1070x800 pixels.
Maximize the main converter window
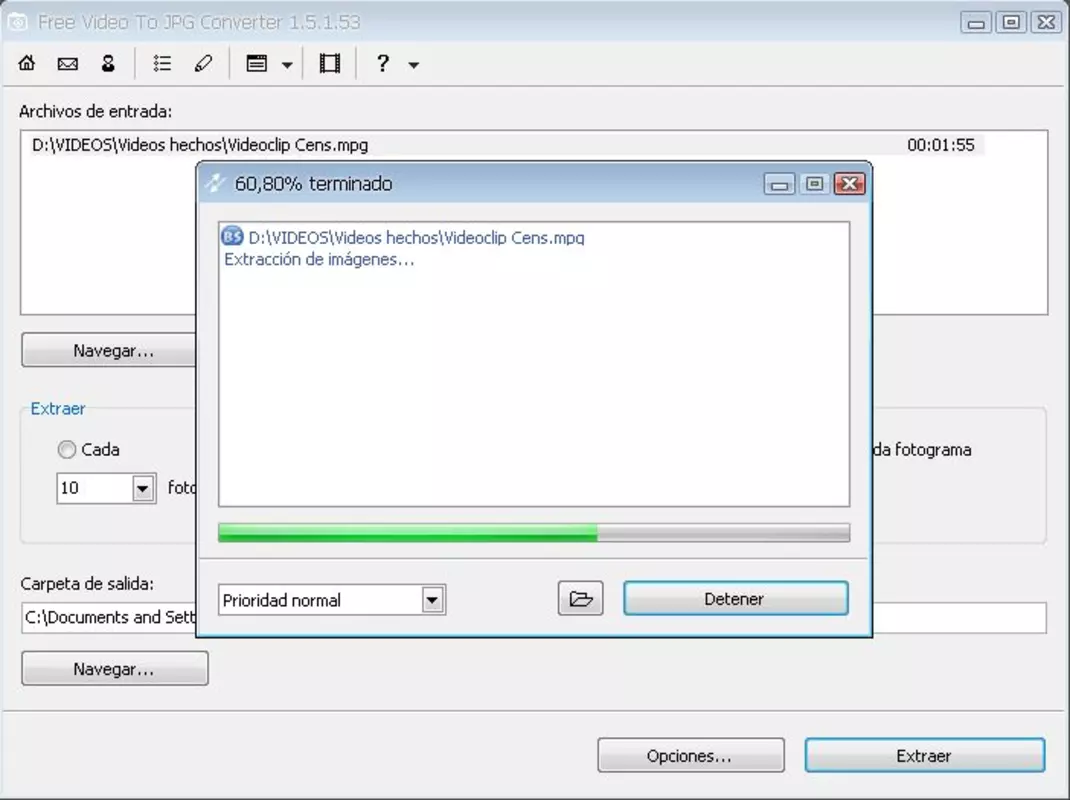point(1011,23)
